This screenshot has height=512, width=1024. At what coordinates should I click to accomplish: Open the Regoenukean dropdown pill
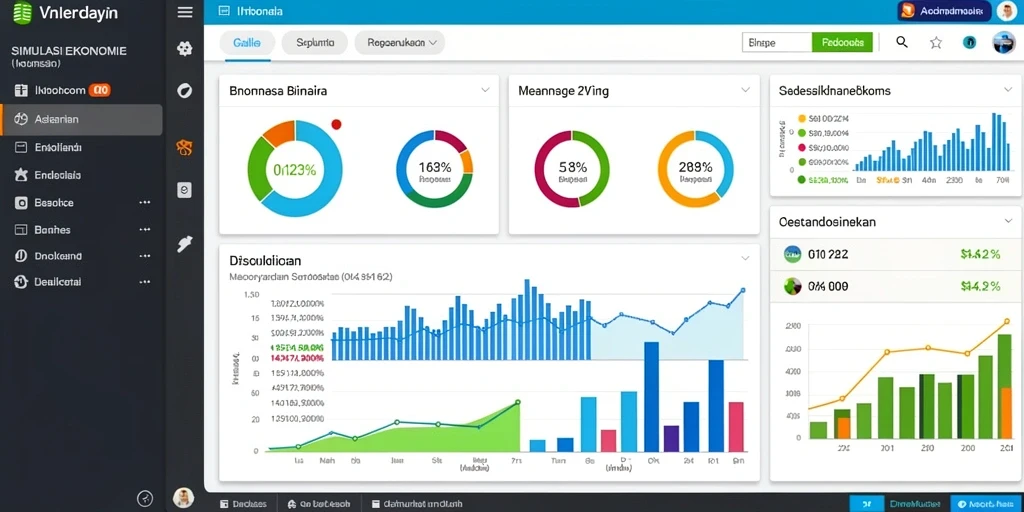click(x=400, y=42)
